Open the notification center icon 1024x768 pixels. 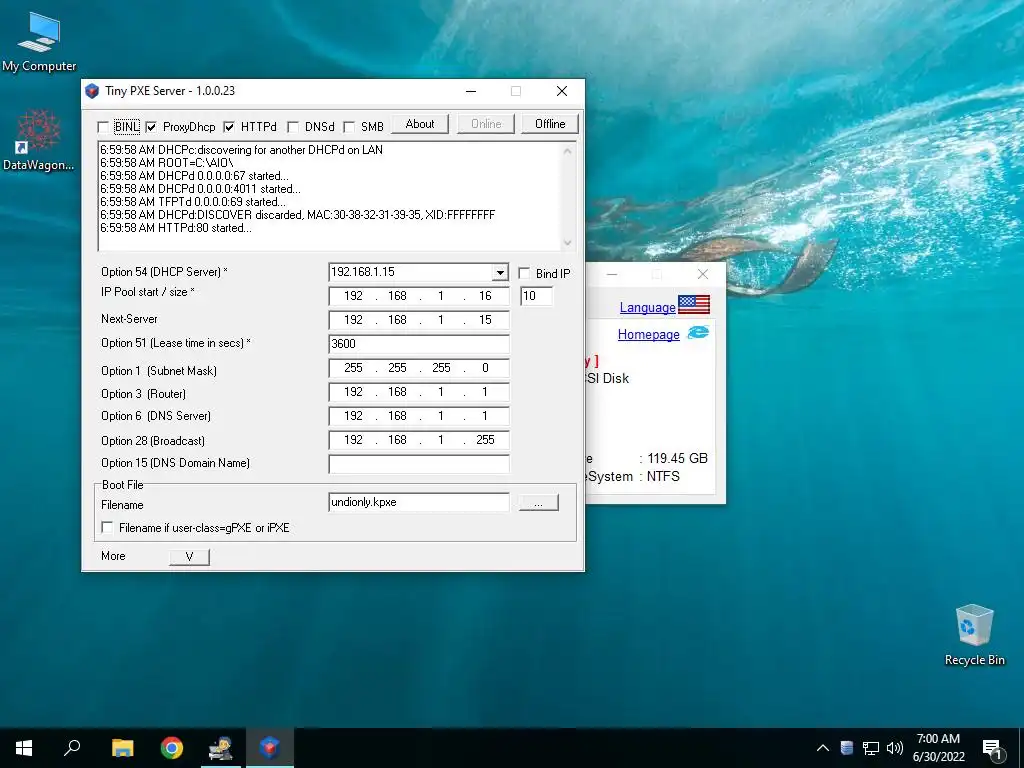click(x=992, y=749)
